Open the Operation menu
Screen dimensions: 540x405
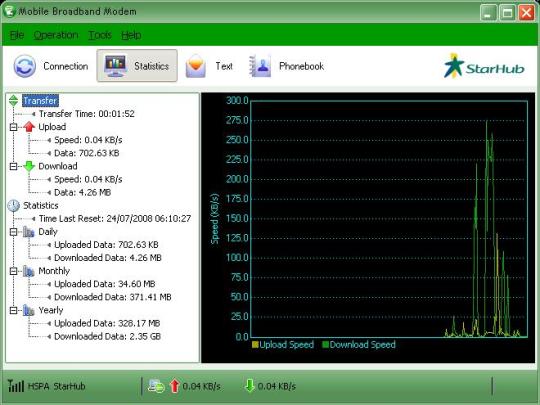click(56, 35)
